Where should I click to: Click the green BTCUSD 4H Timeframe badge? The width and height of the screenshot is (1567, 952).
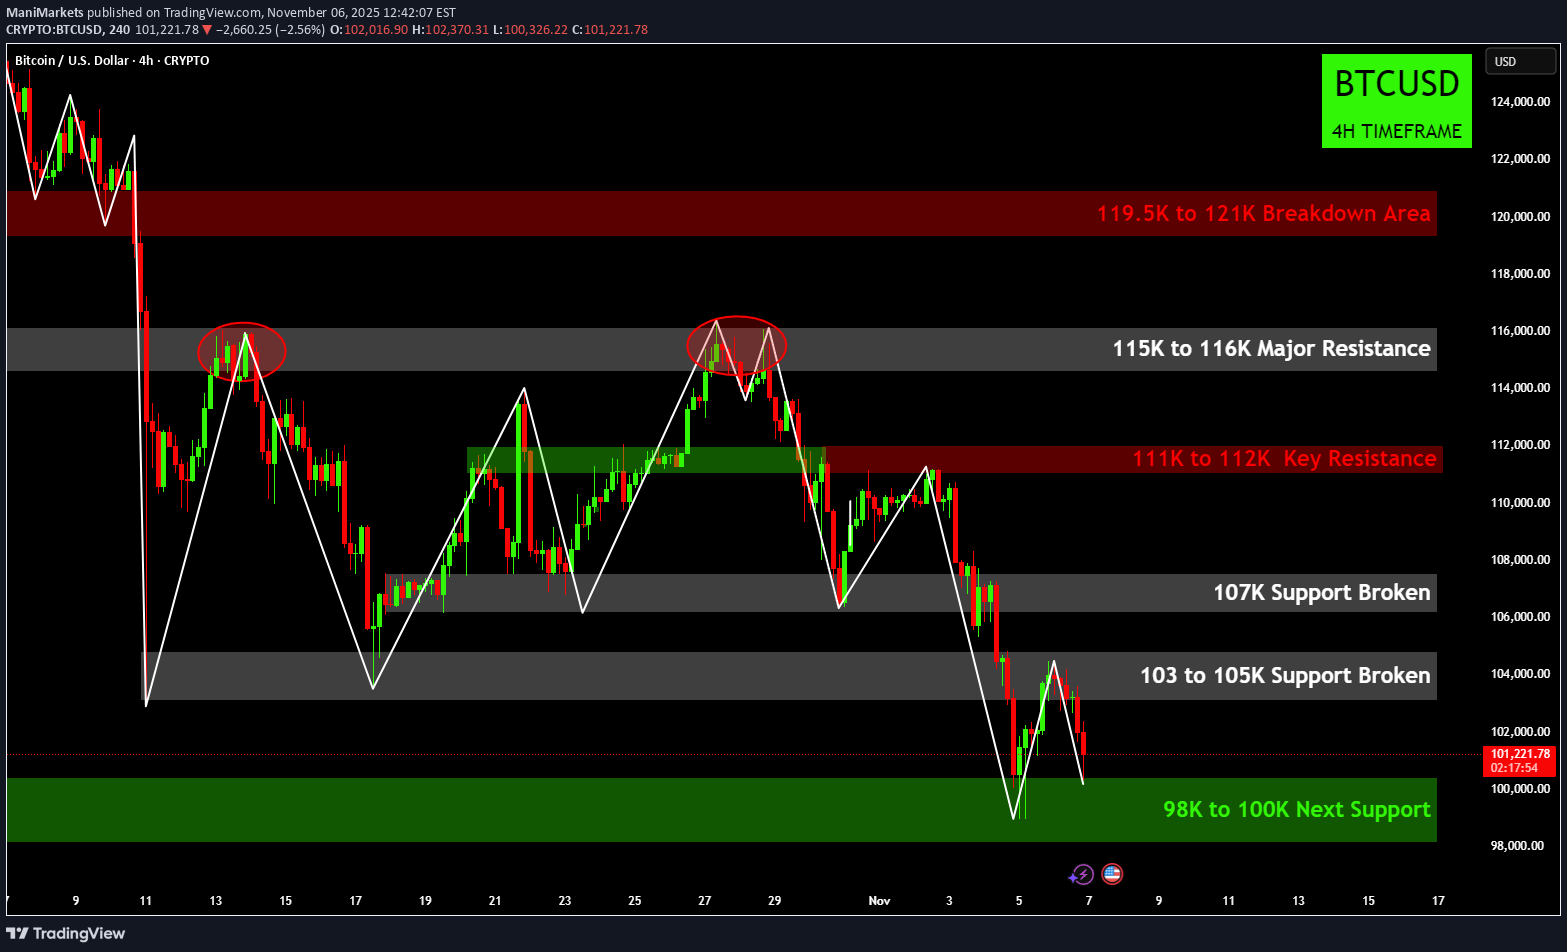(1396, 101)
